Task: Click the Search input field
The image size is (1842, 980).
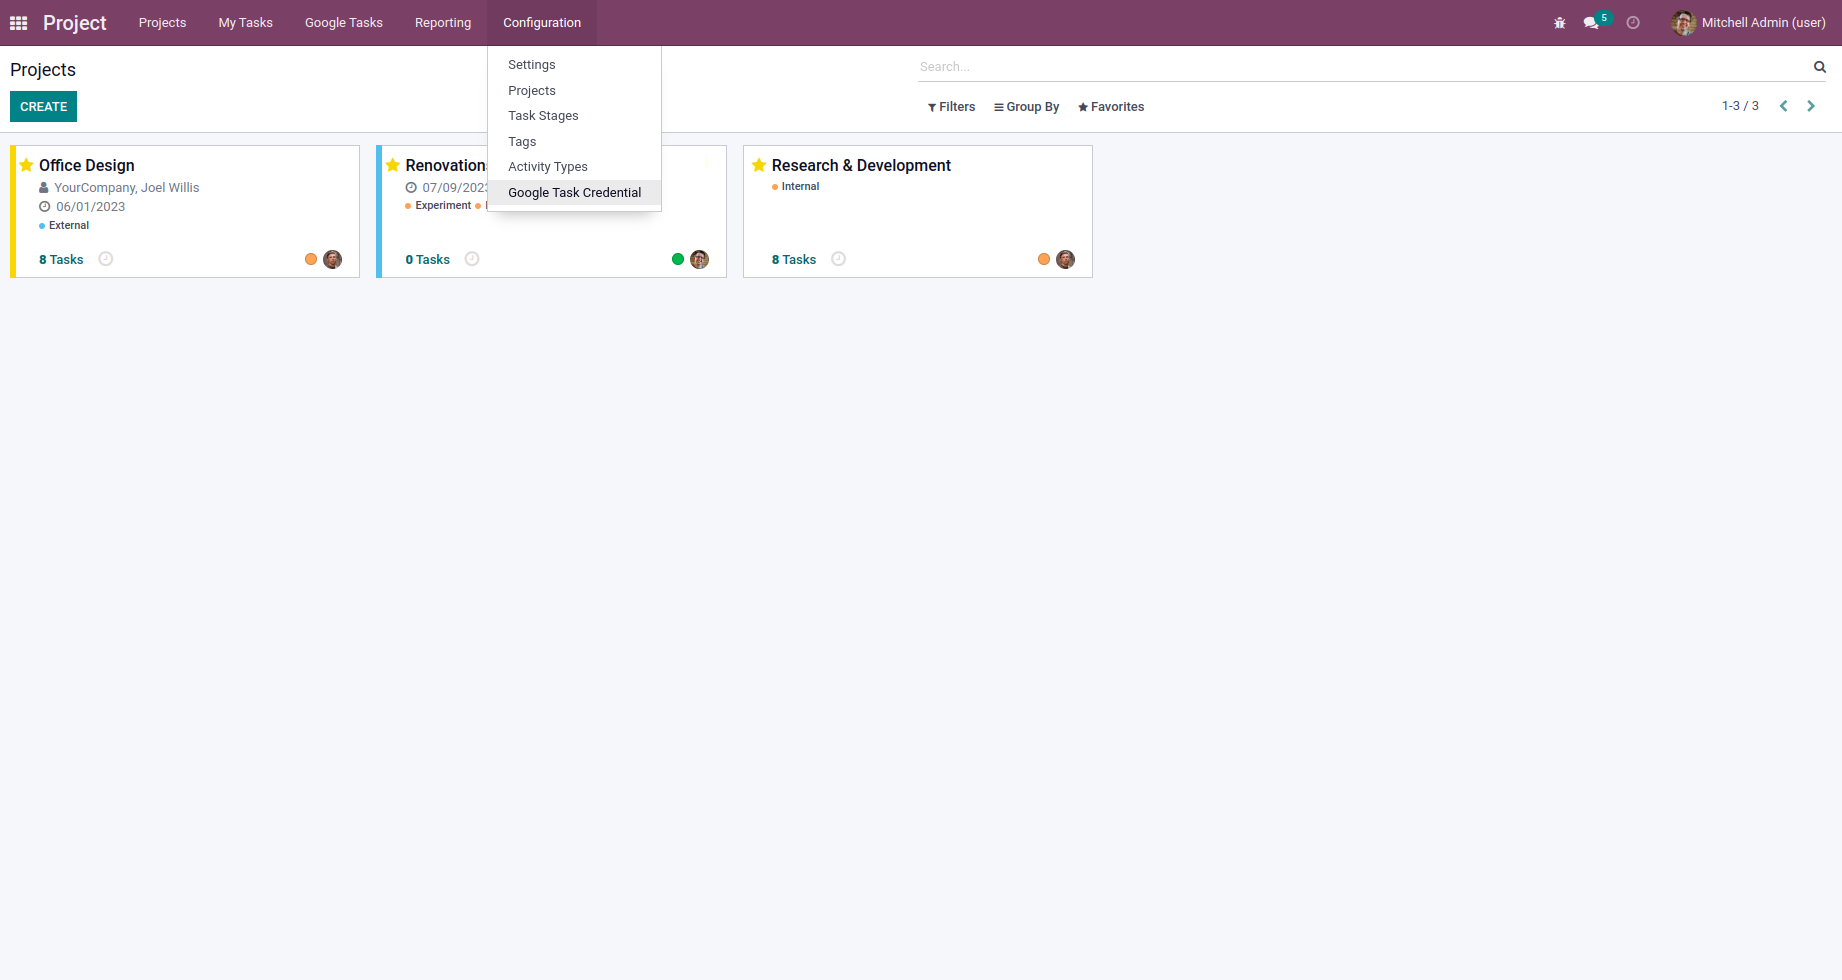Action: (1364, 67)
